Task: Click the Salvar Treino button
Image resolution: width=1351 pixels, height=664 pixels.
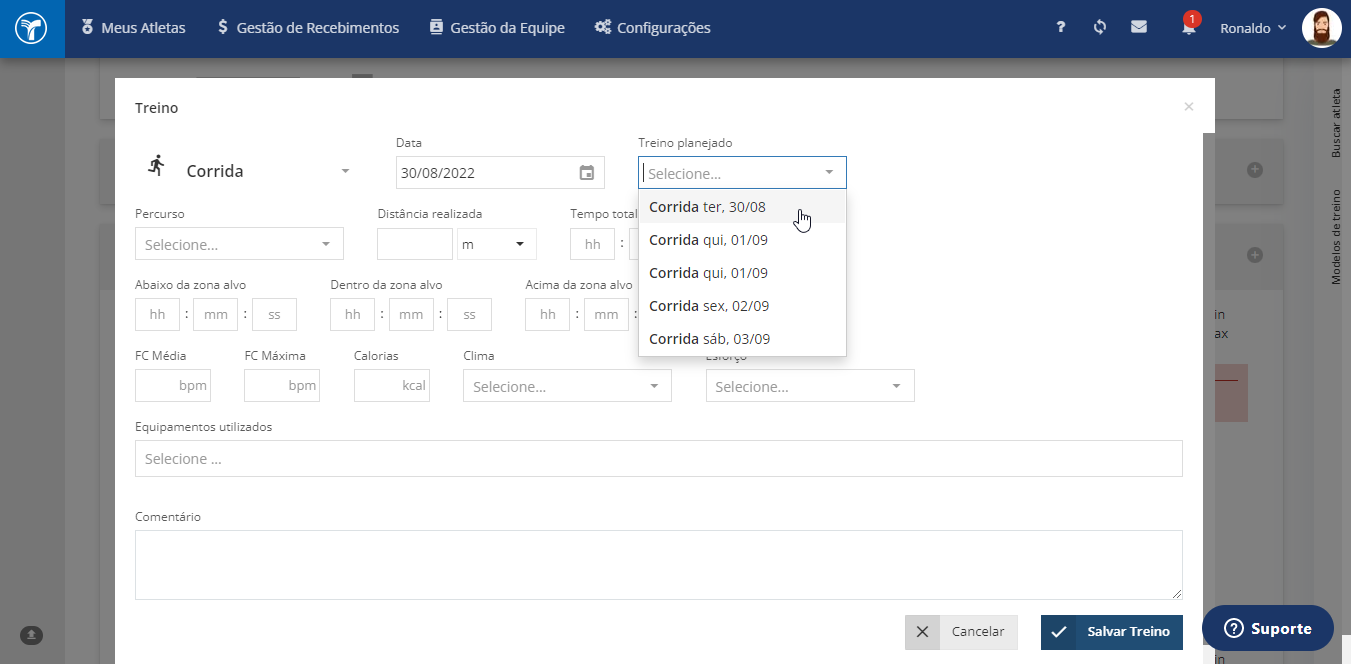Action: (x=1112, y=632)
